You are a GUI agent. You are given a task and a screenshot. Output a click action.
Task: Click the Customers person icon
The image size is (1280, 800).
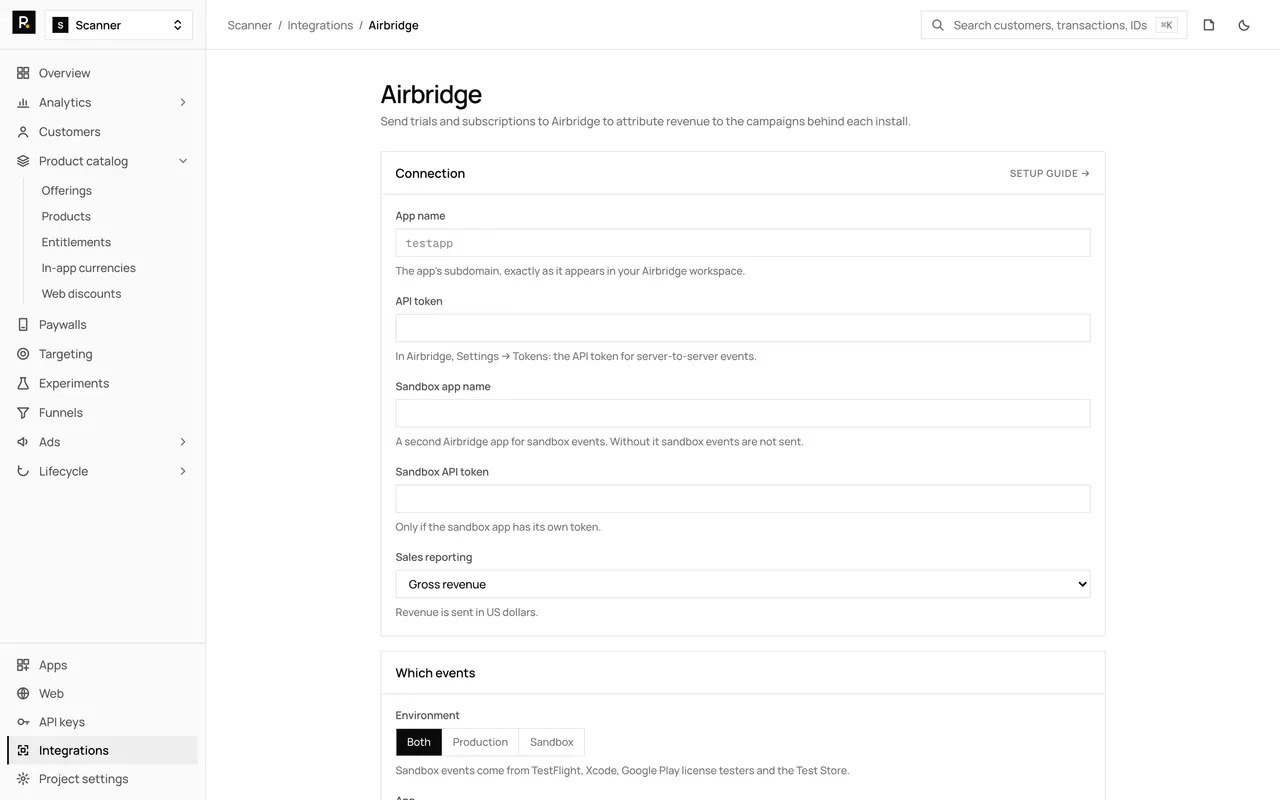click(23, 132)
